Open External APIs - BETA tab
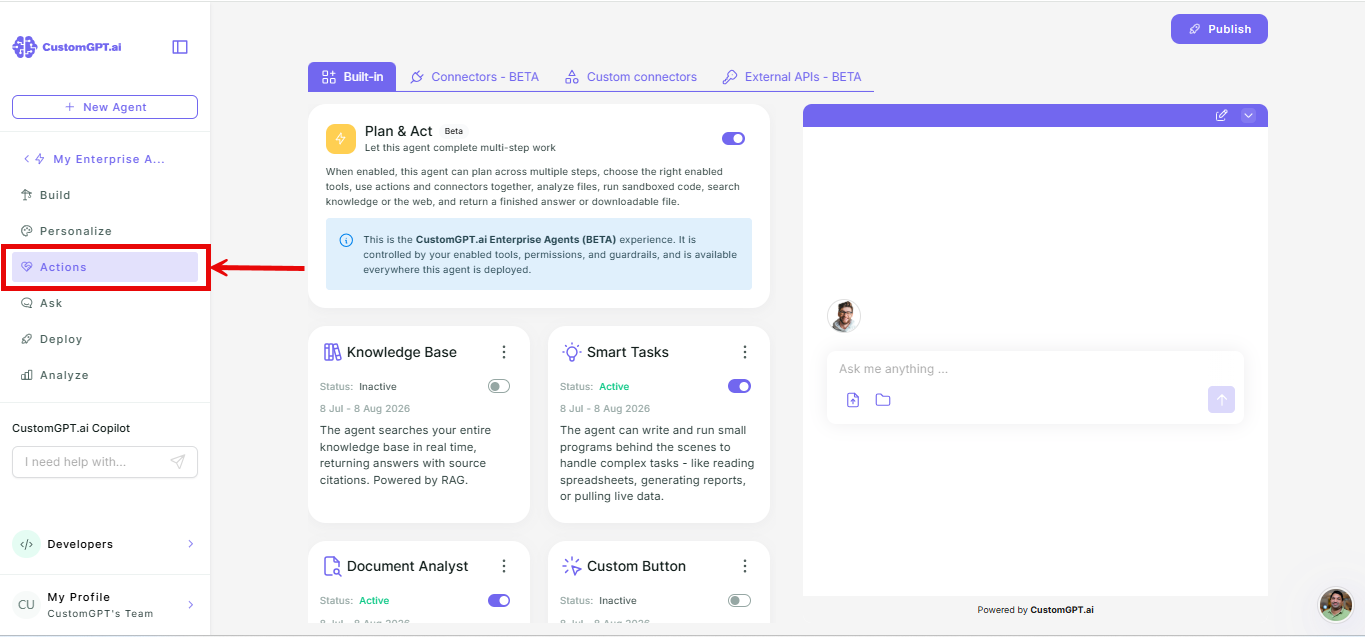Screen dimensions: 1365x637 [792, 76]
